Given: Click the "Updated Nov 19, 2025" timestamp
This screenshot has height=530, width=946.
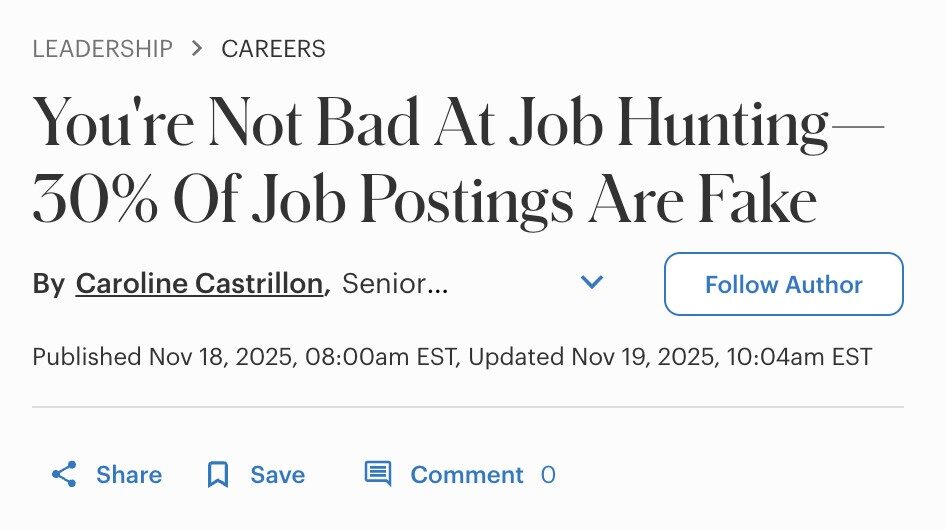Looking at the screenshot, I should [590, 356].
